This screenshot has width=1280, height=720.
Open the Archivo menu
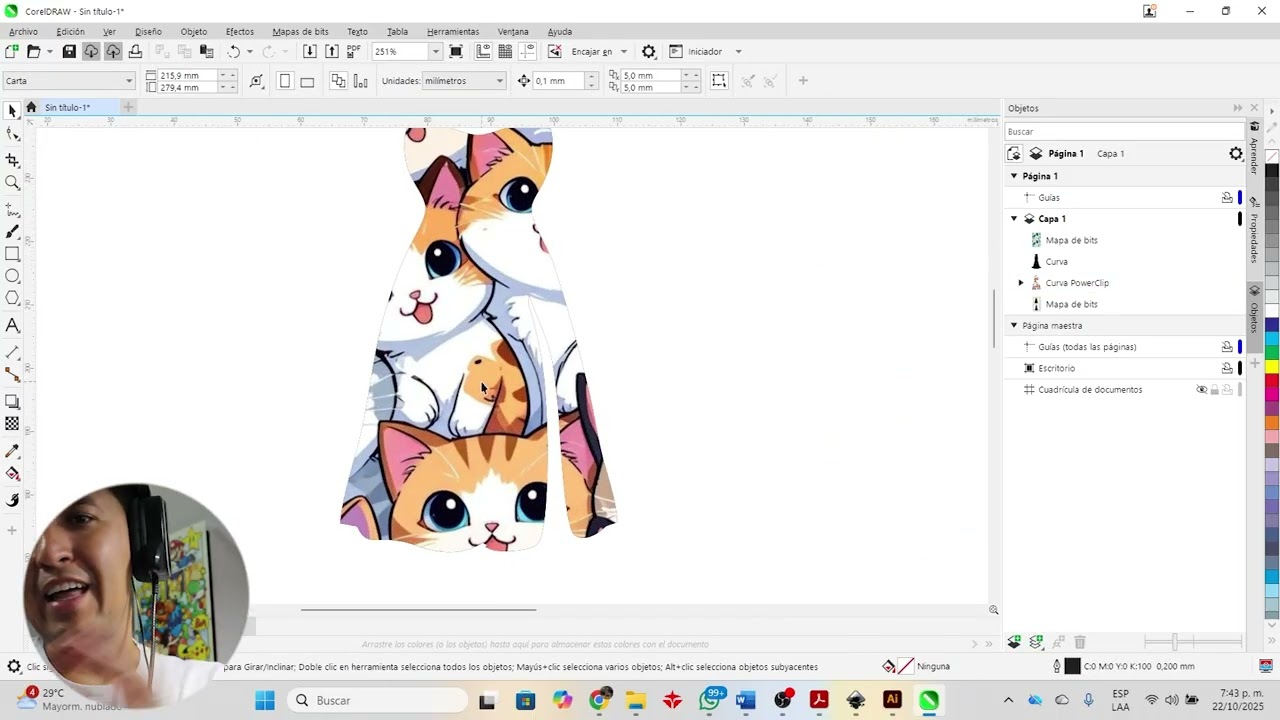[x=23, y=32]
